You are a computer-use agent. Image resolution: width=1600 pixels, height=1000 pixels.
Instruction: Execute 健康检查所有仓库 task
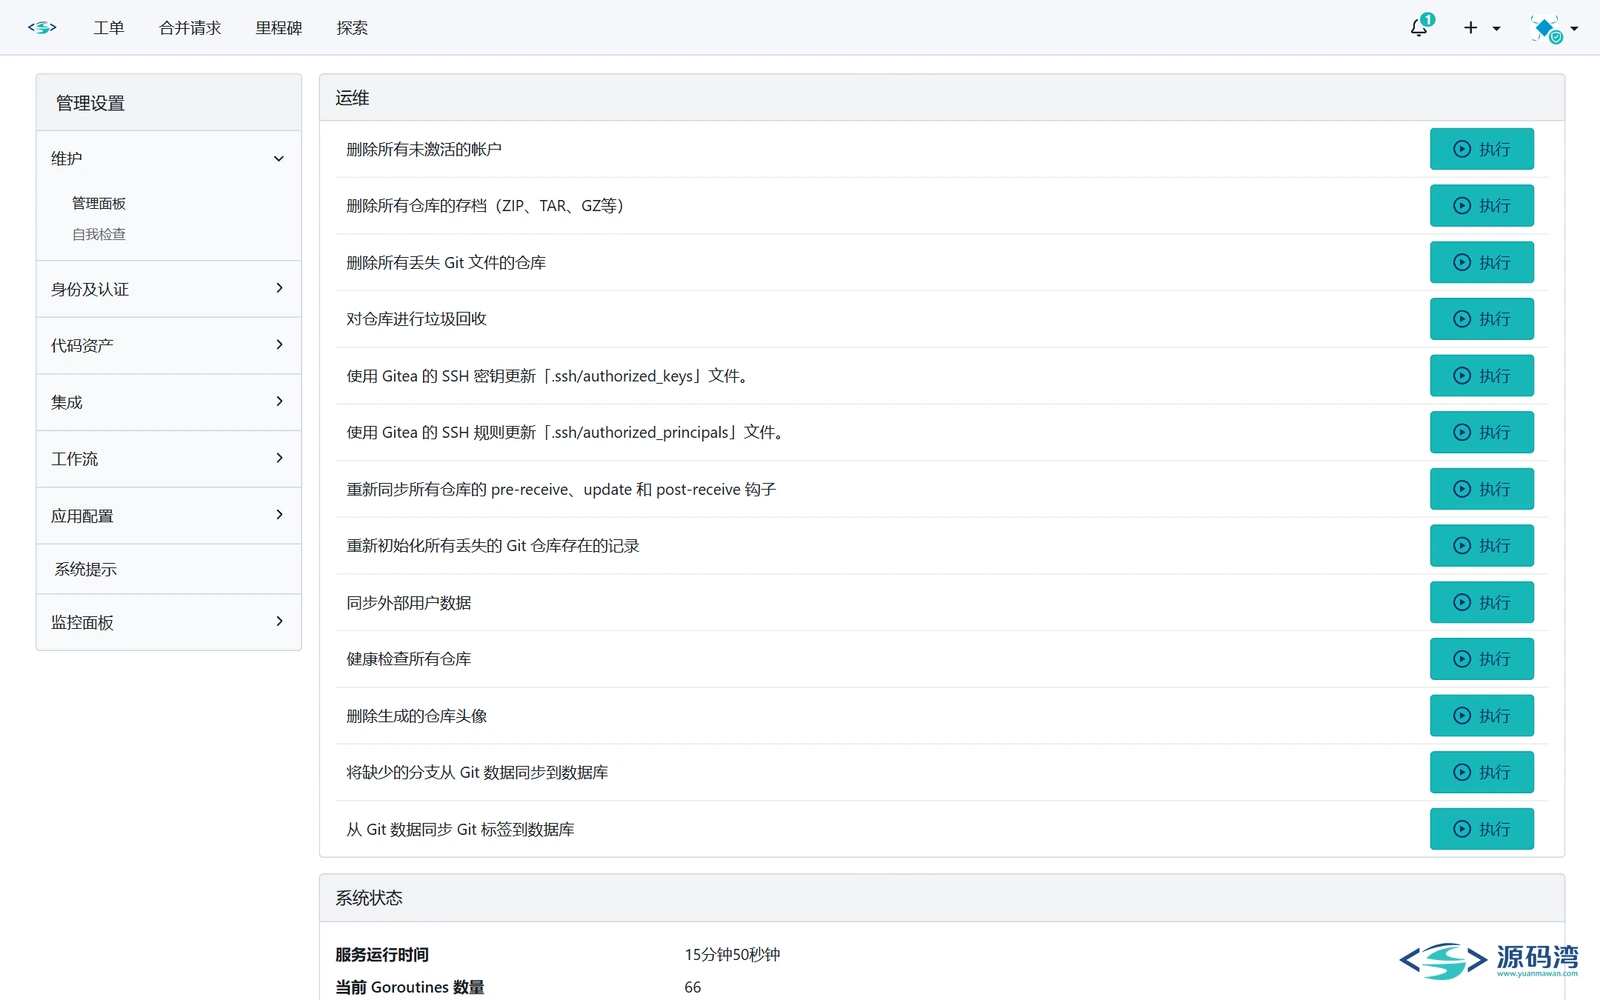click(1481, 659)
